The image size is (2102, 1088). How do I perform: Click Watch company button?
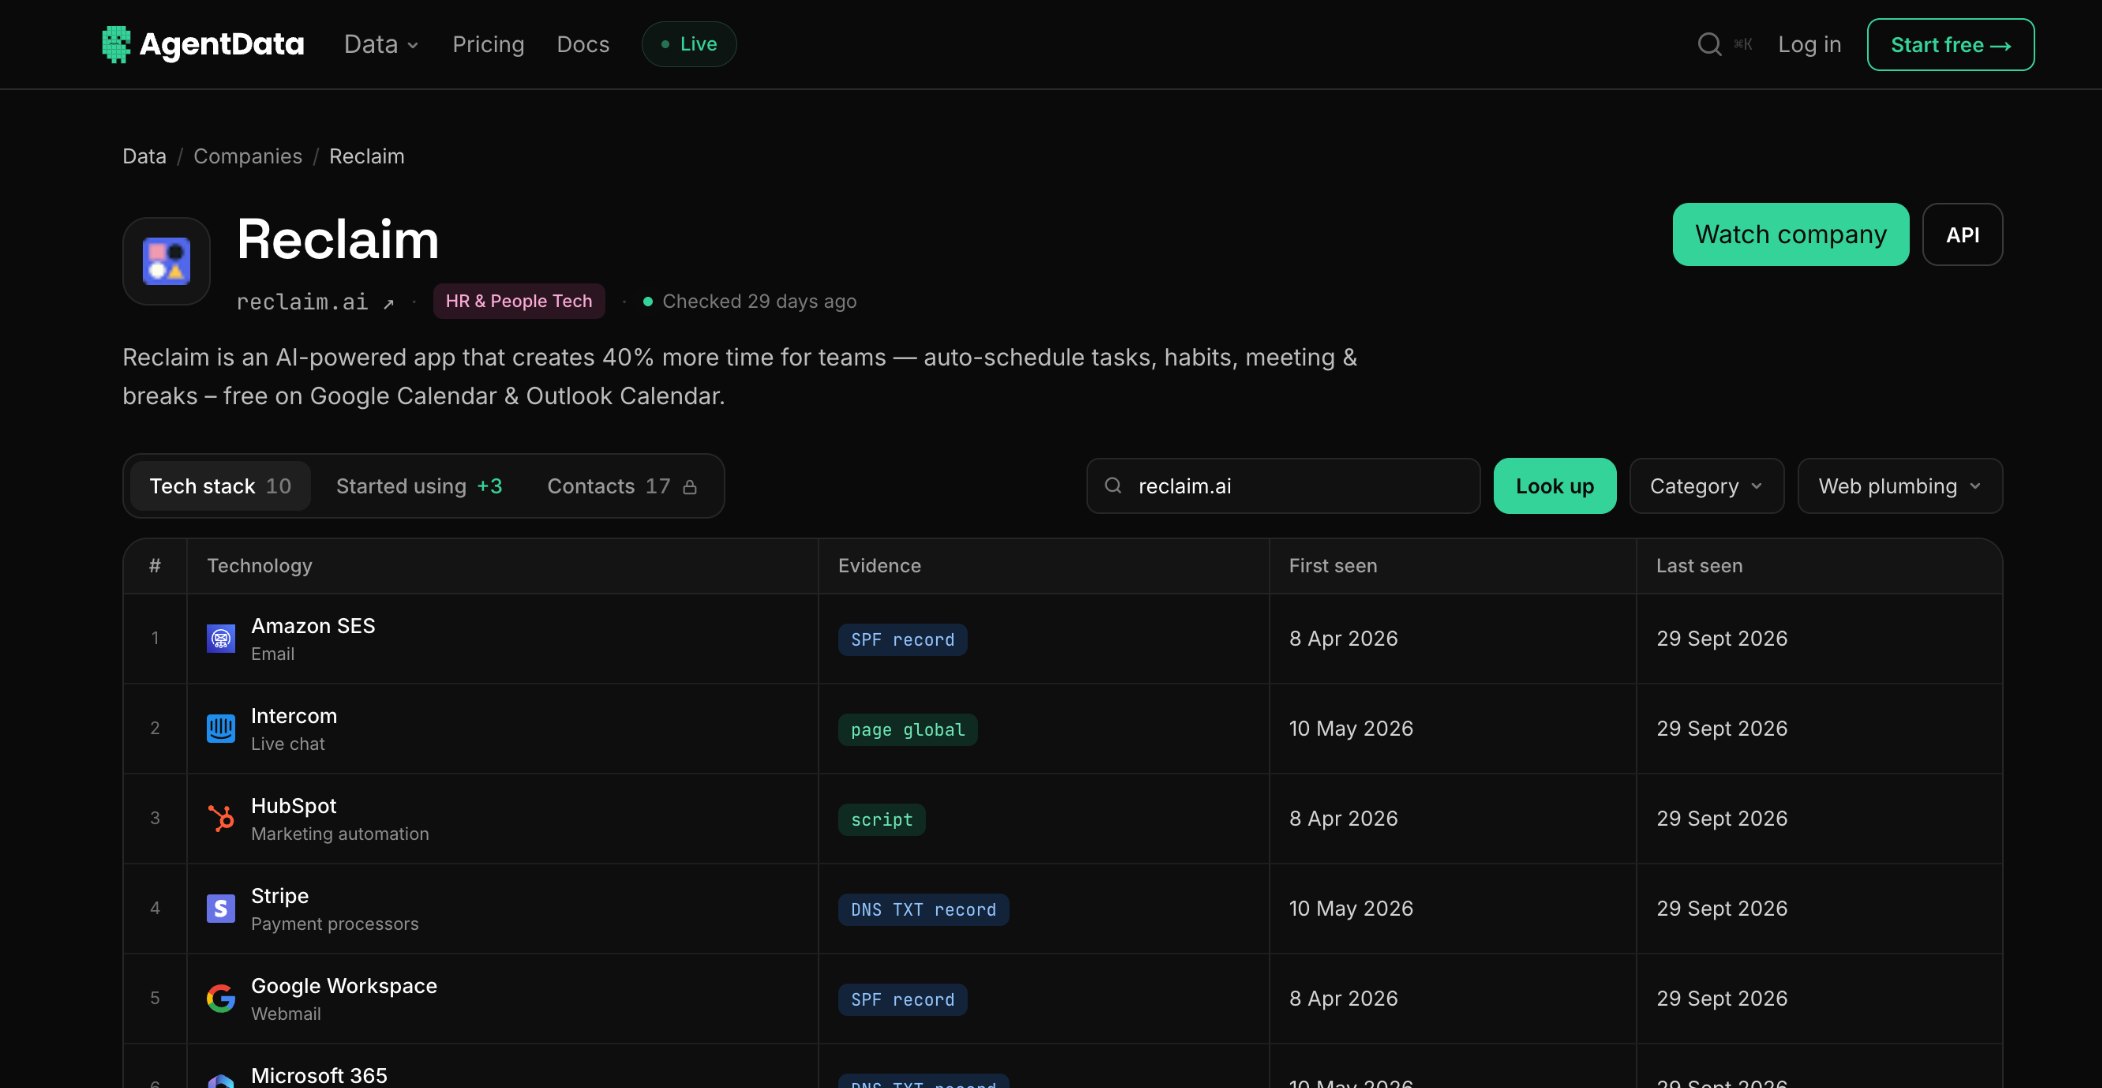coord(1790,234)
